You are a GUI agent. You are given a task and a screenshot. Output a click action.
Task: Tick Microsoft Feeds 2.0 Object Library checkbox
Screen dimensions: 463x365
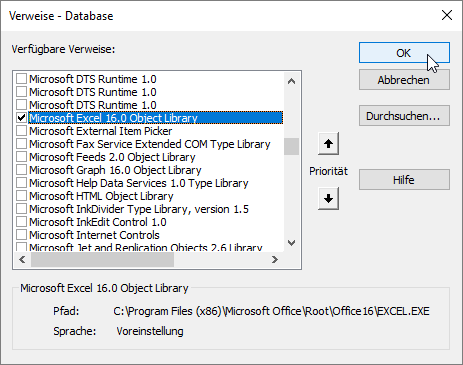coord(22,157)
